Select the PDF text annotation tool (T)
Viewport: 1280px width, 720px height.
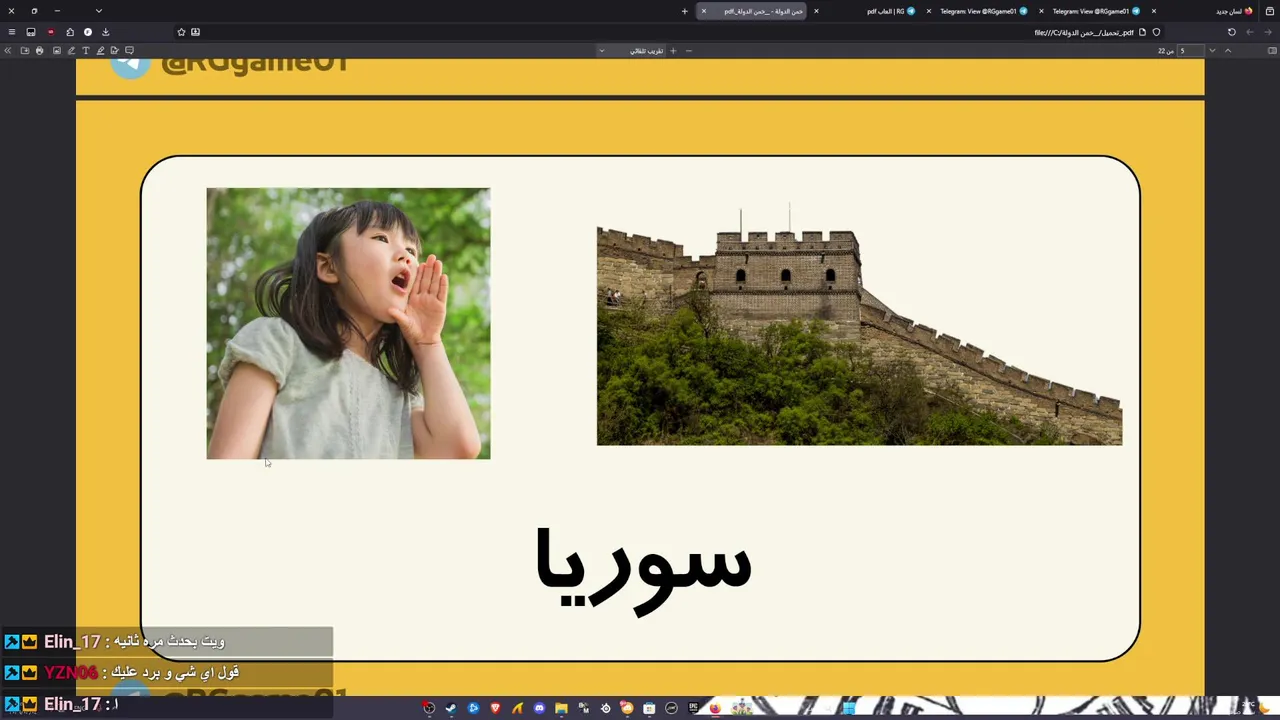pyautogui.click(x=86, y=50)
